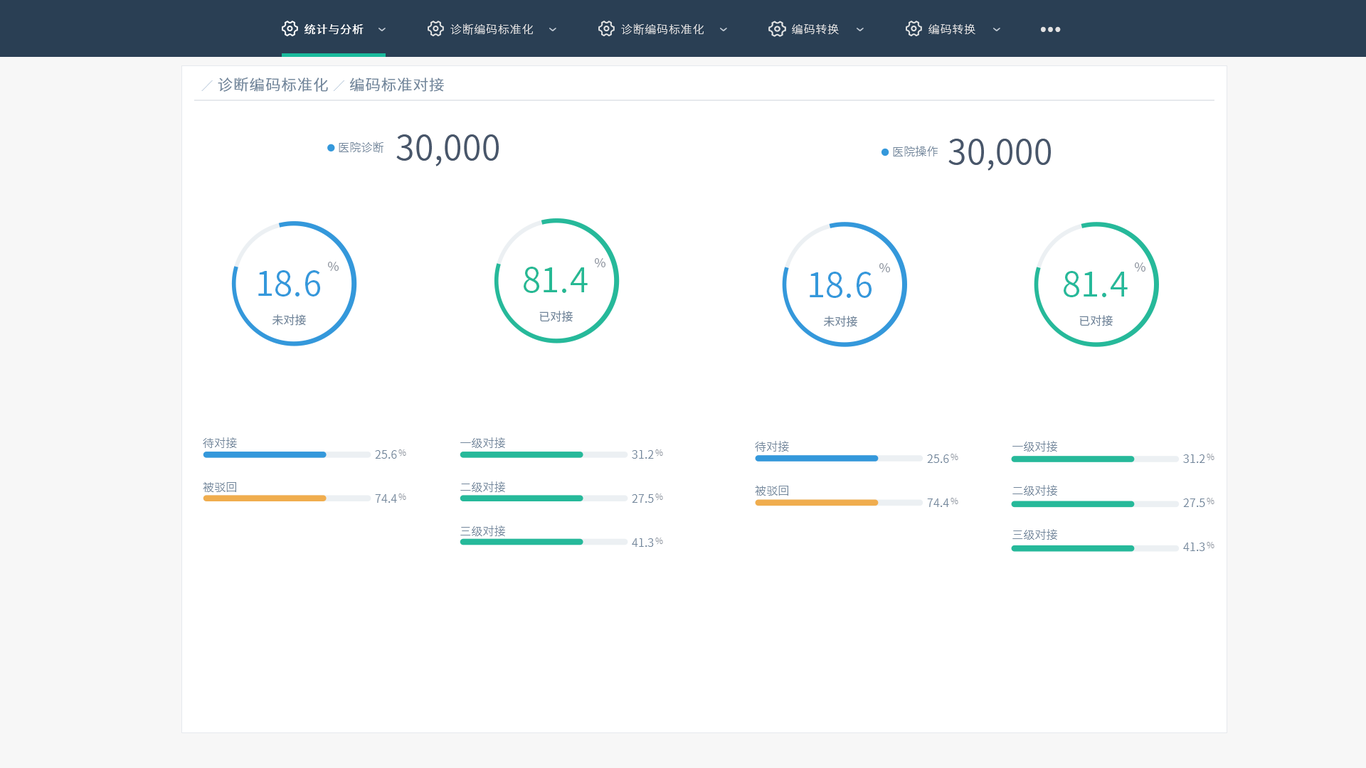Click the 医院操作 legend label

(915, 152)
